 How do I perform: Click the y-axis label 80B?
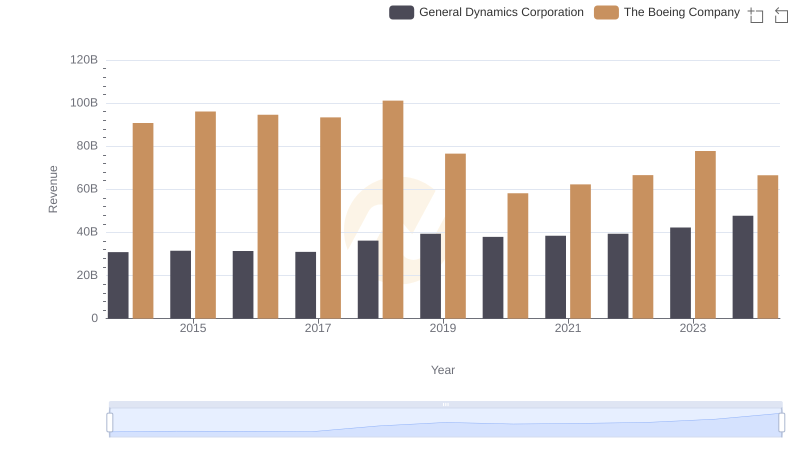(87, 146)
